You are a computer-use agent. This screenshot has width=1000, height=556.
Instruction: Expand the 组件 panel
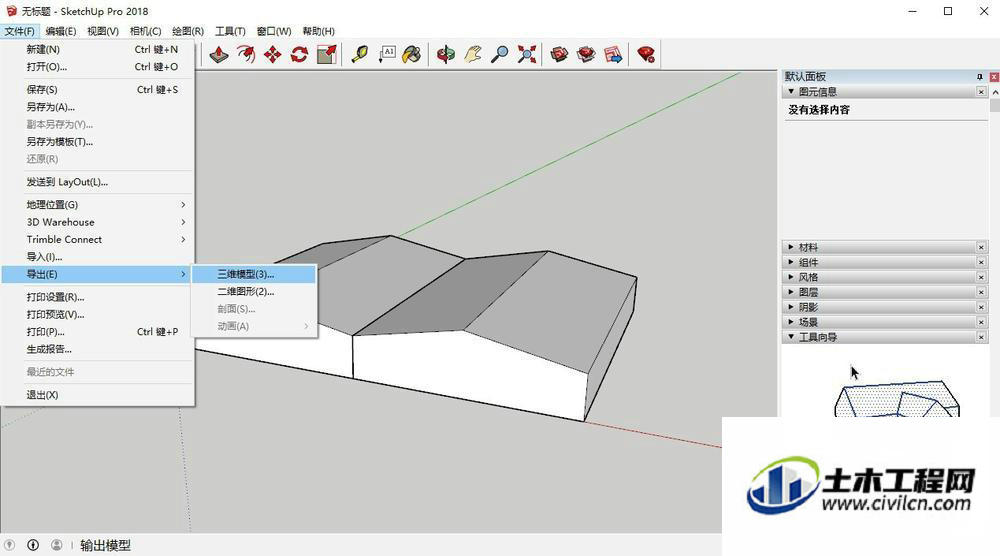click(x=791, y=262)
